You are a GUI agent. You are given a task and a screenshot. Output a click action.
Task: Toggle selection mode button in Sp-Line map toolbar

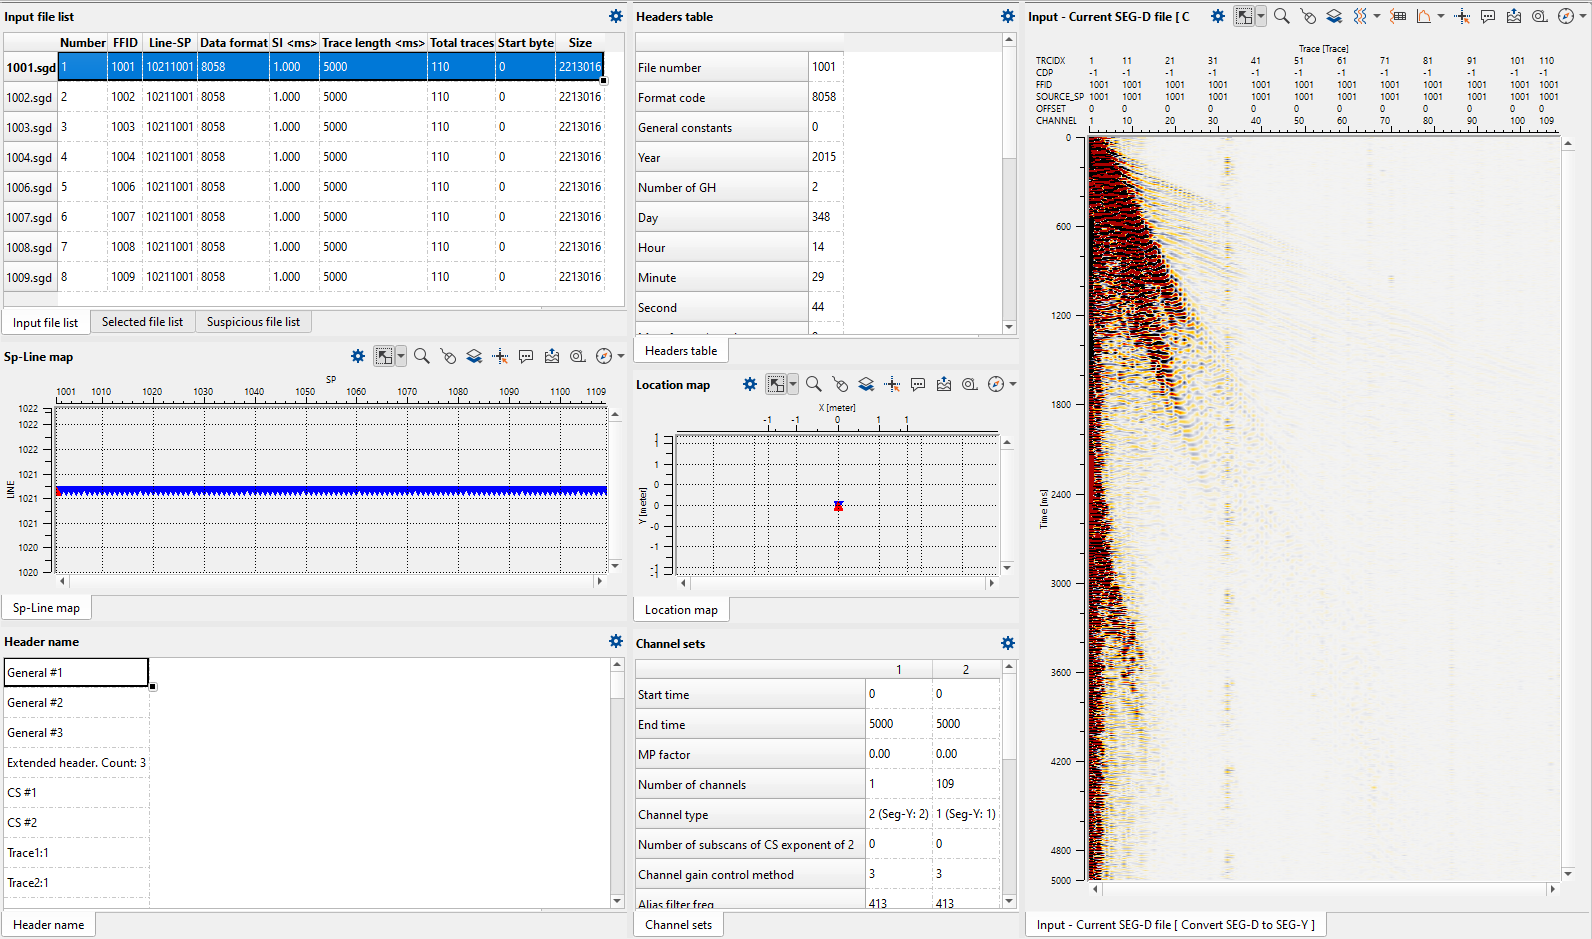pyautogui.click(x=384, y=356)
